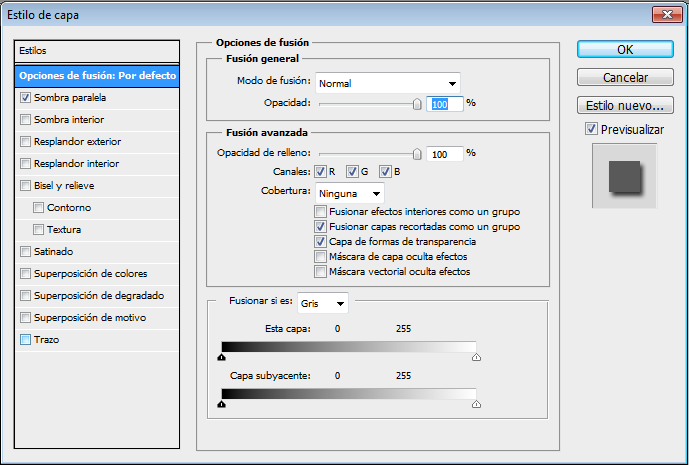Open the Satinado style settings

click(54, 252)
